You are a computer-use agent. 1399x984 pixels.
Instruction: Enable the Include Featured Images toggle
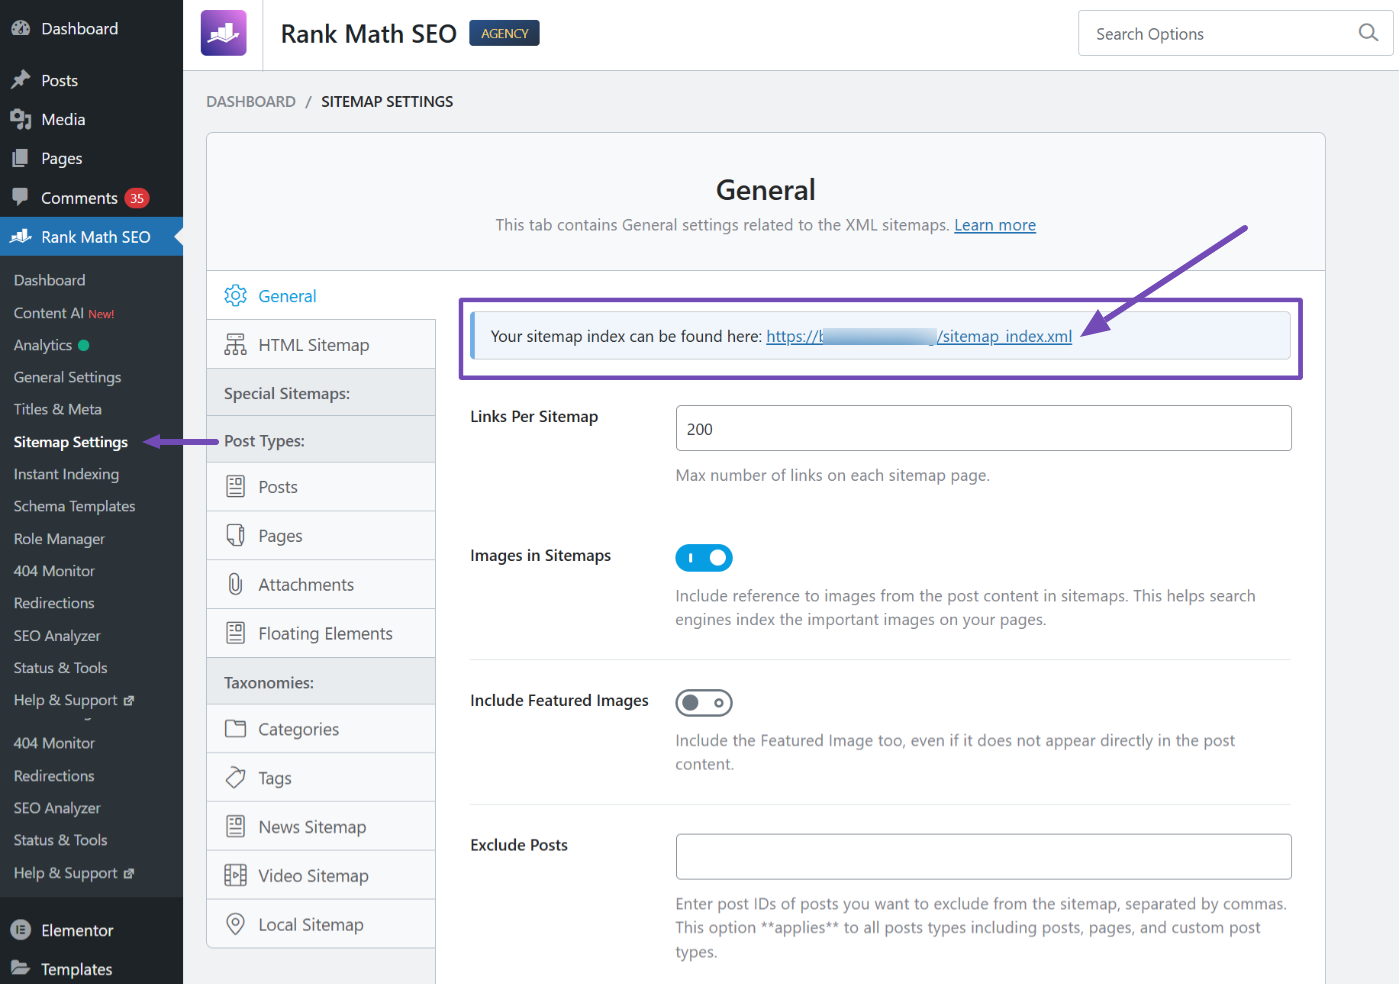(704, 702)
